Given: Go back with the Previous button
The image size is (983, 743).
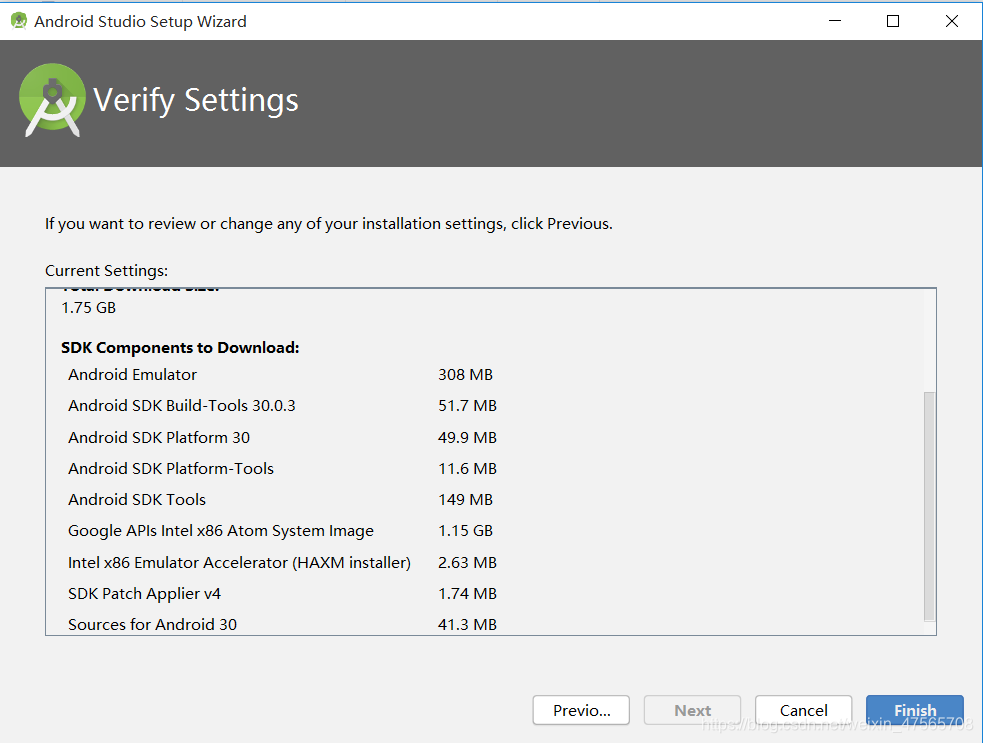Looking at the screenshot, I should tap(581, 710).
